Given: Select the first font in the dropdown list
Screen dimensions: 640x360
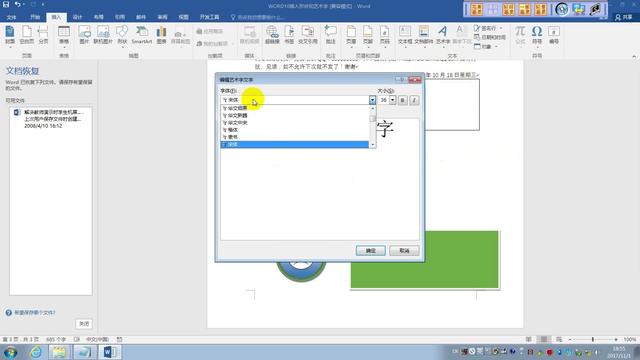Looking at the screenshot, I should 294,108.
